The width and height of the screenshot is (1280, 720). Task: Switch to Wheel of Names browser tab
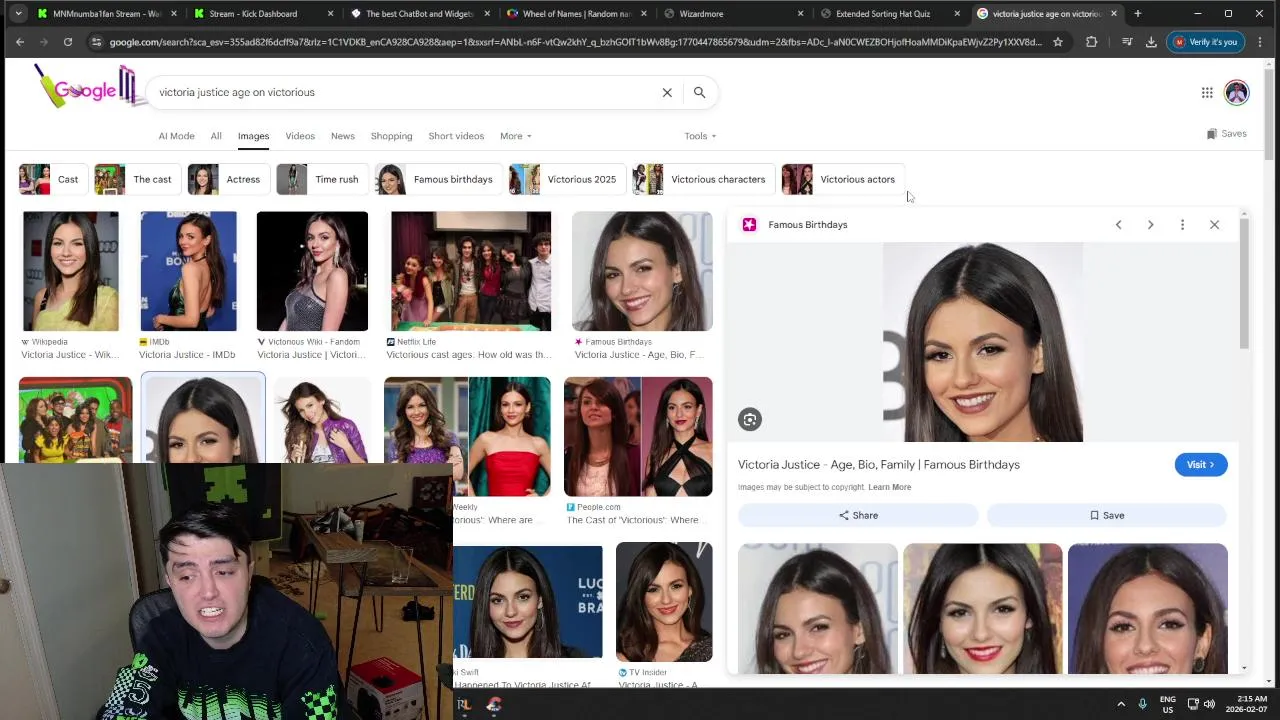578,14
